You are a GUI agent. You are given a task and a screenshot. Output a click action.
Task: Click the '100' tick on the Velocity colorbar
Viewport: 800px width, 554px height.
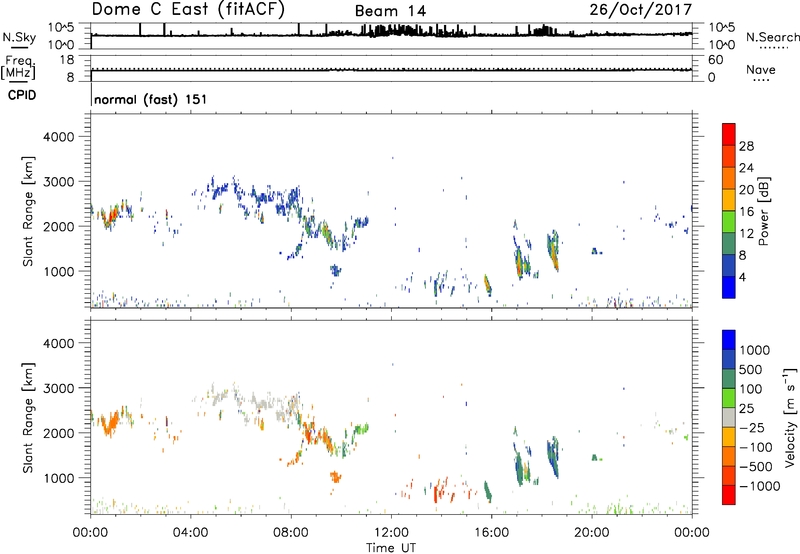point(750,389)
